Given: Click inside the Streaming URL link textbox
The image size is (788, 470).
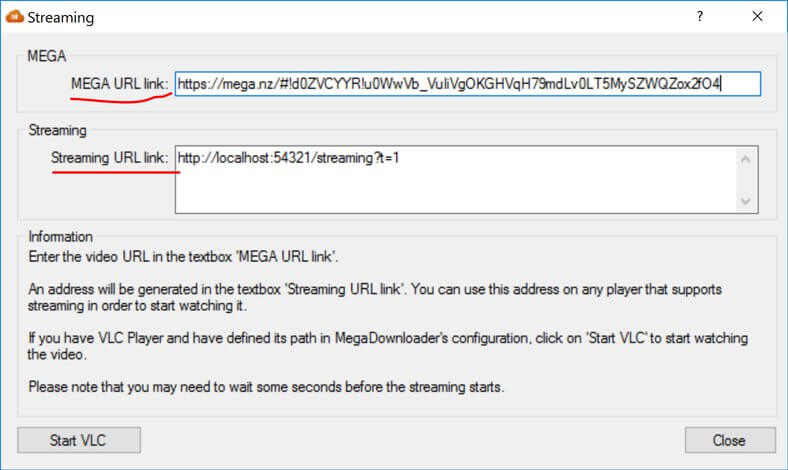Looking at the screenshot, I should pos(456,179).
